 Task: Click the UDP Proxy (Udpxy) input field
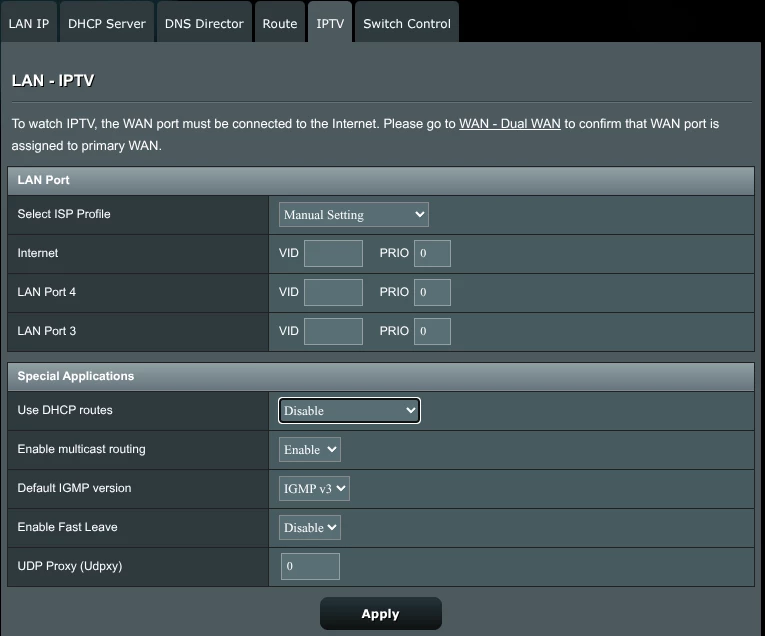tap(310, 566)
